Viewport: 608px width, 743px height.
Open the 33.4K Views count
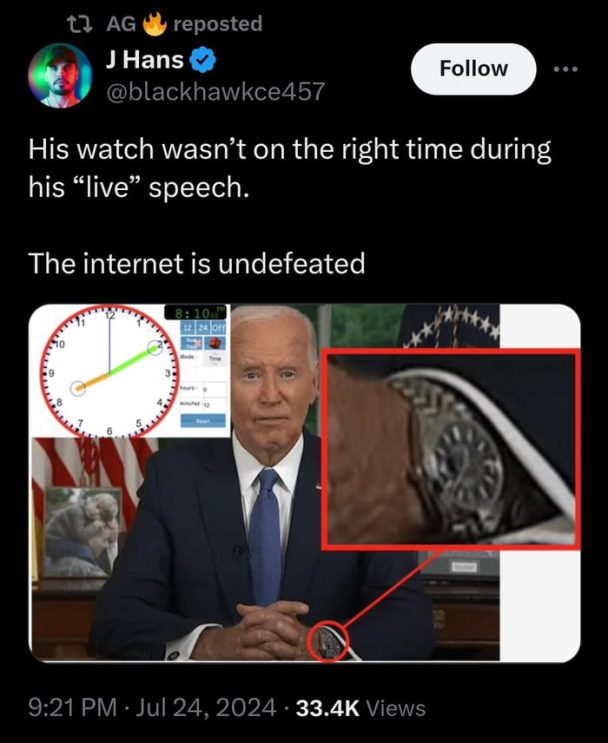pos(360,707)
